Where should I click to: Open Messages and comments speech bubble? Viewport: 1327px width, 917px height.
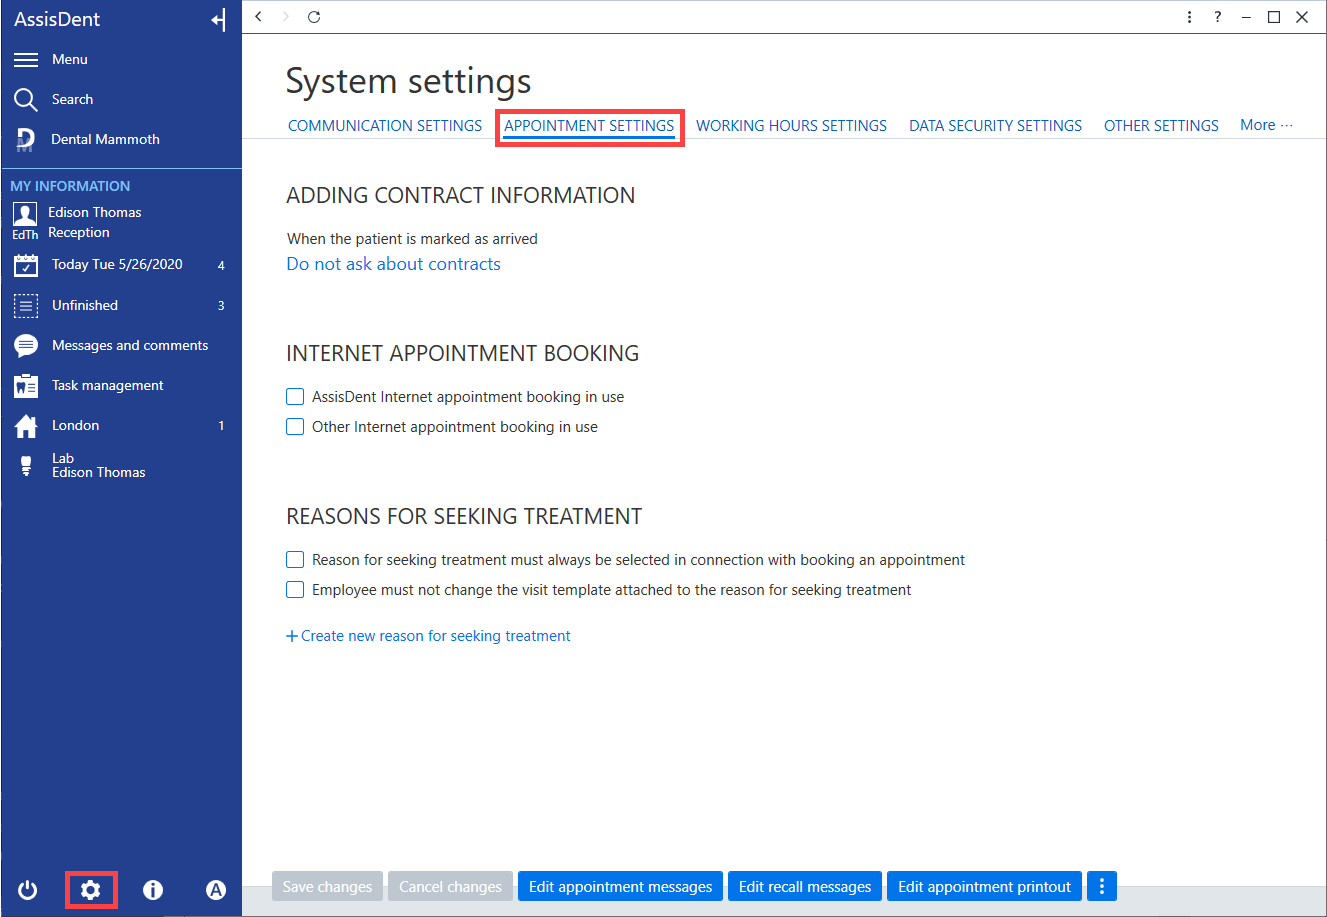[26, 346]
